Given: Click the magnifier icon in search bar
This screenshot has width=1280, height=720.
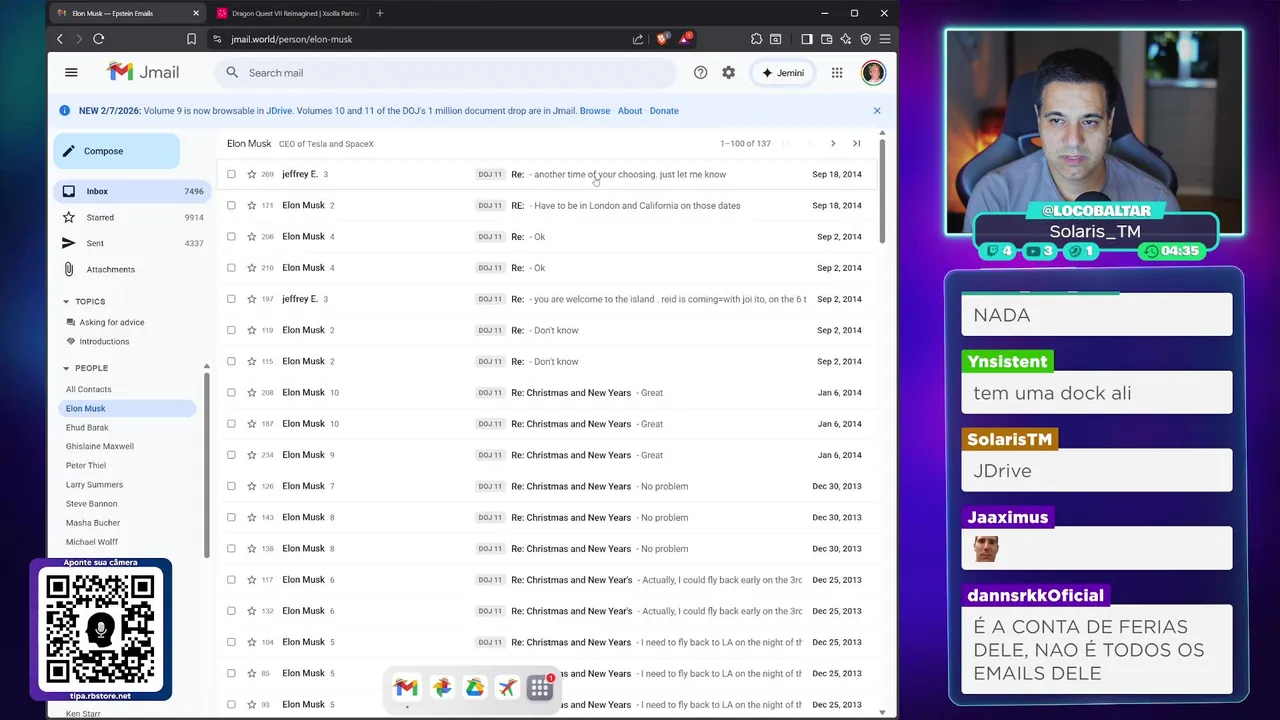Looking at the screenshot, I should tap(232, 72).
